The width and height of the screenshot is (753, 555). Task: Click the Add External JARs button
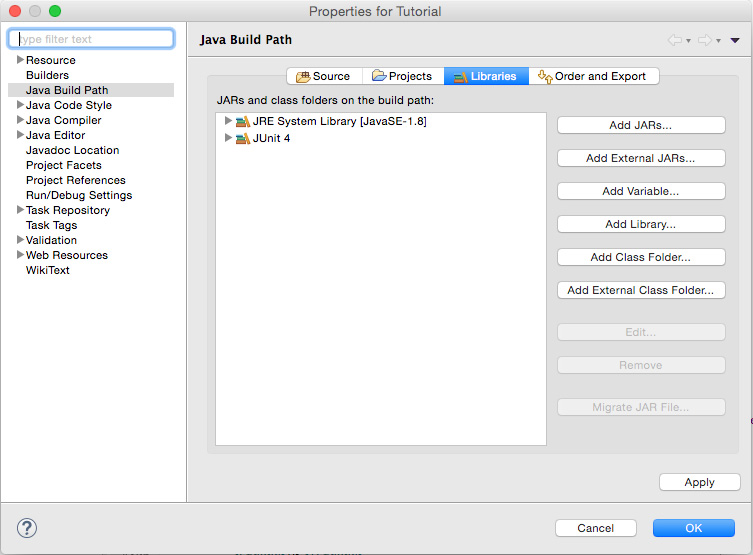tap(640, 158)
